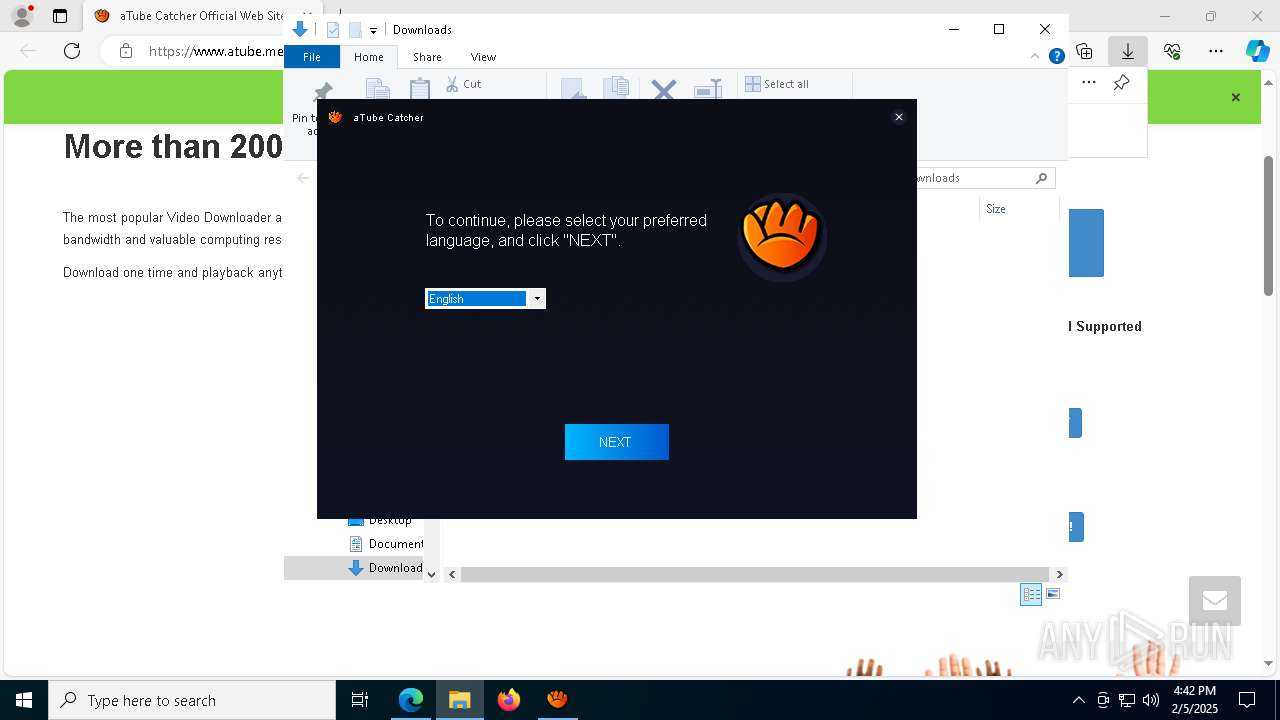The height and width of the screenshot is (720, 1280).
Task: Open Explorer help question mark icon
Action: 1056,57
